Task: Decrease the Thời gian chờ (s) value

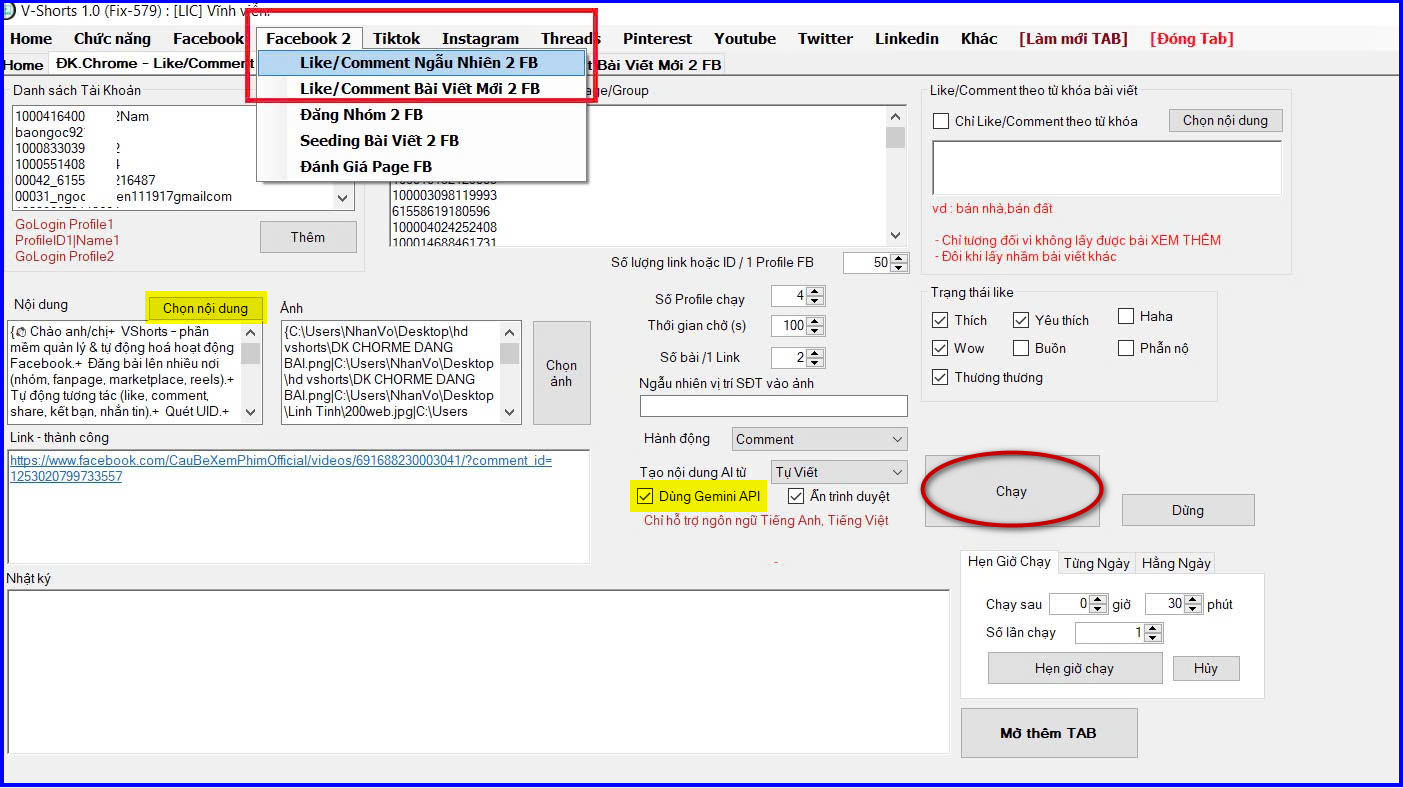Action: [815, 331]
